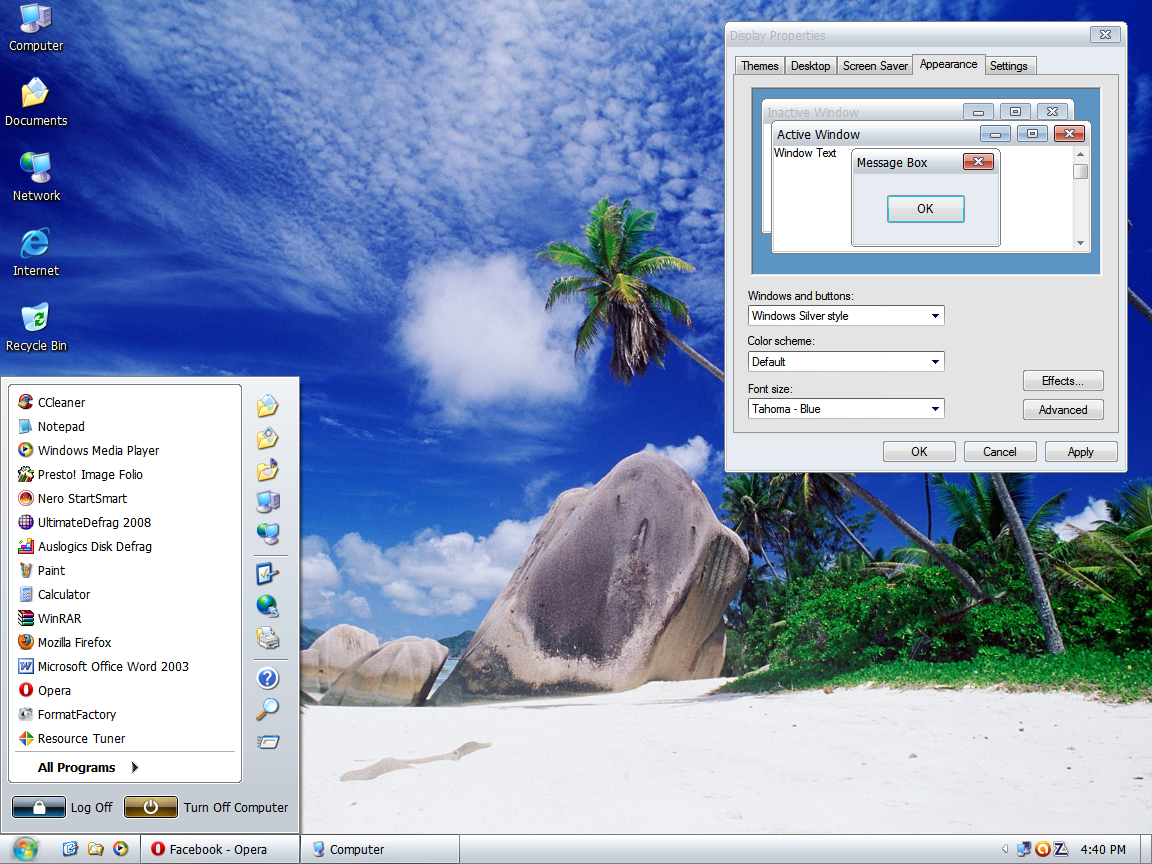
Task: Switch to the Settings tab
Action: click(1008, 66)
